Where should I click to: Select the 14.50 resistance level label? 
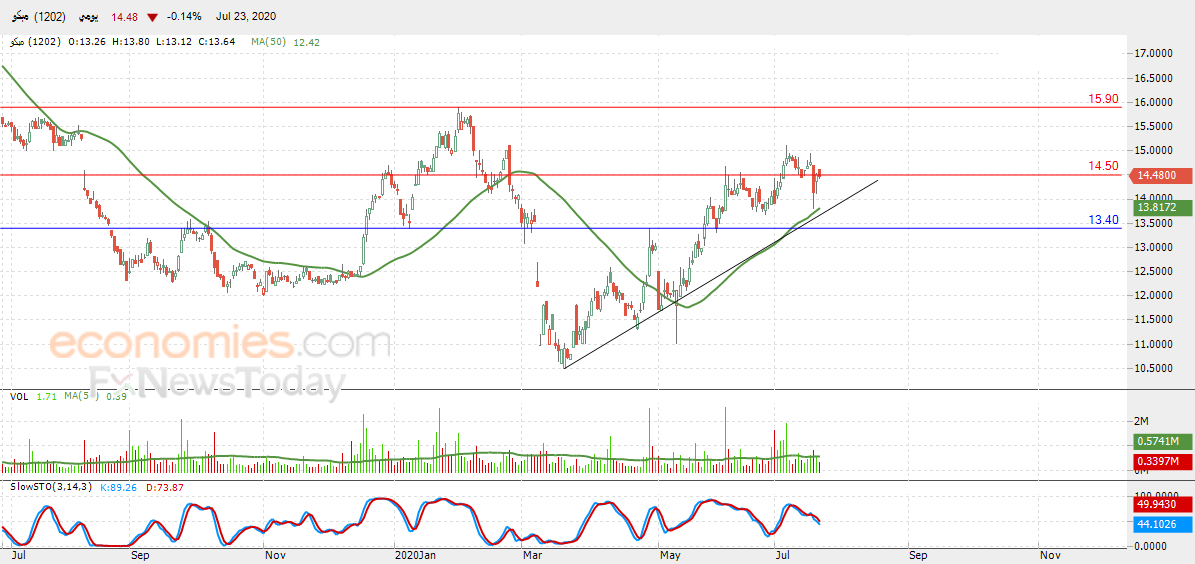[x=1103, y=166]
